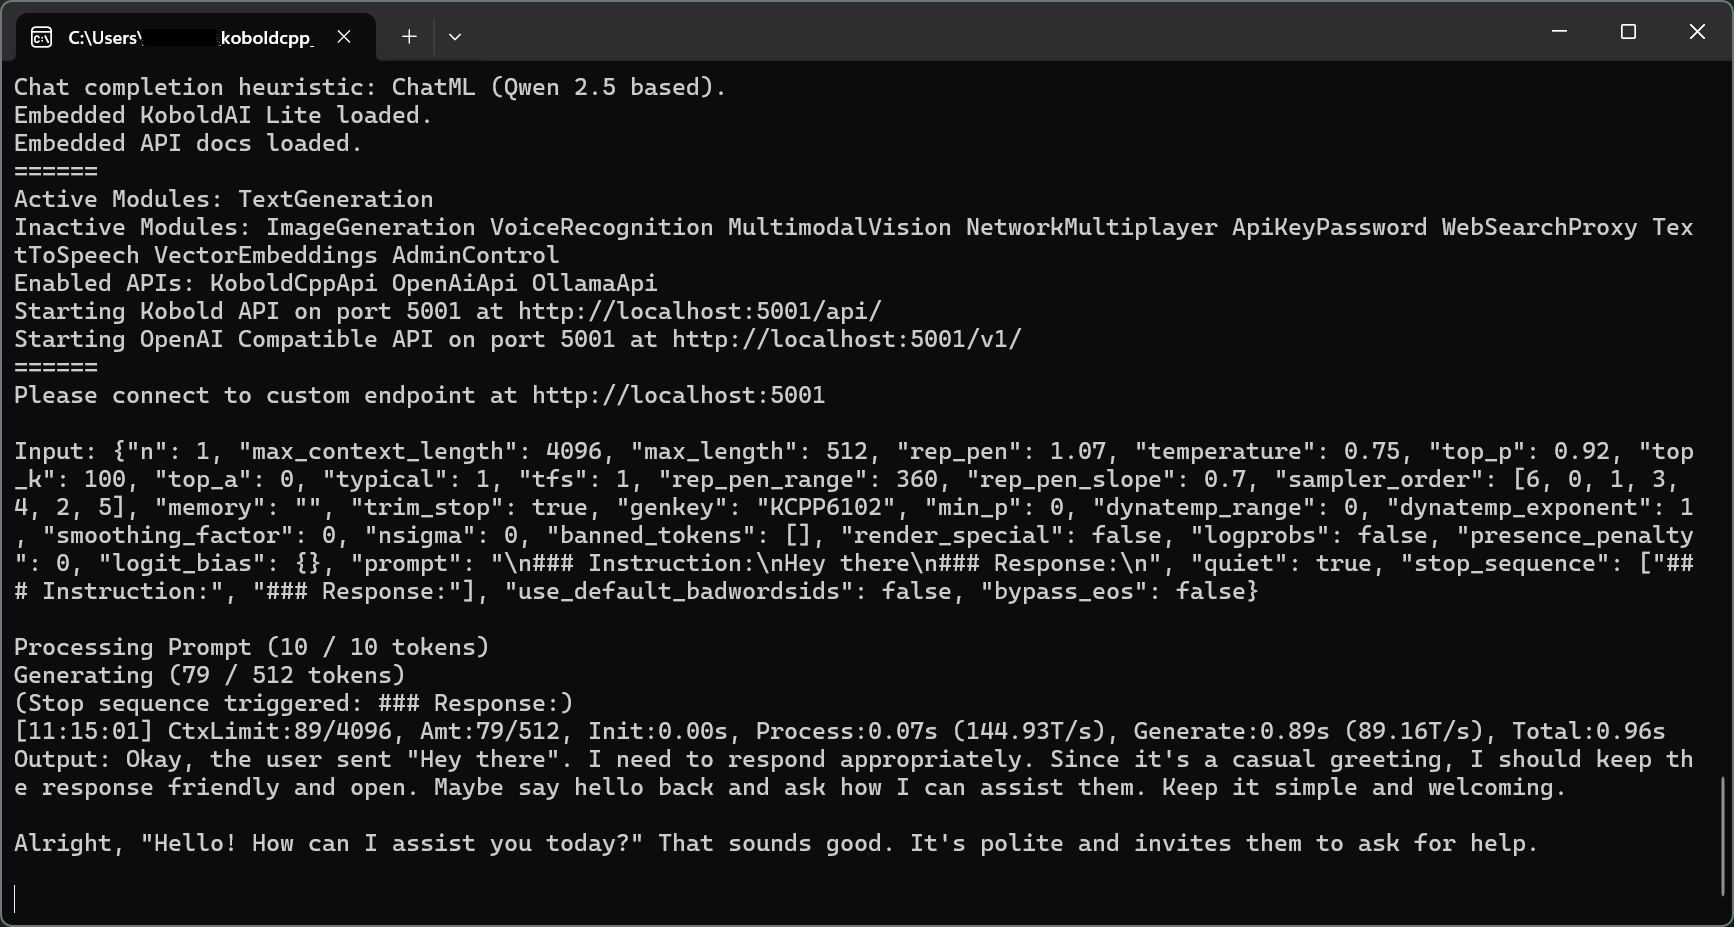
Task: Open a new terminal tab with plus icon
Action: pos(409,37)
